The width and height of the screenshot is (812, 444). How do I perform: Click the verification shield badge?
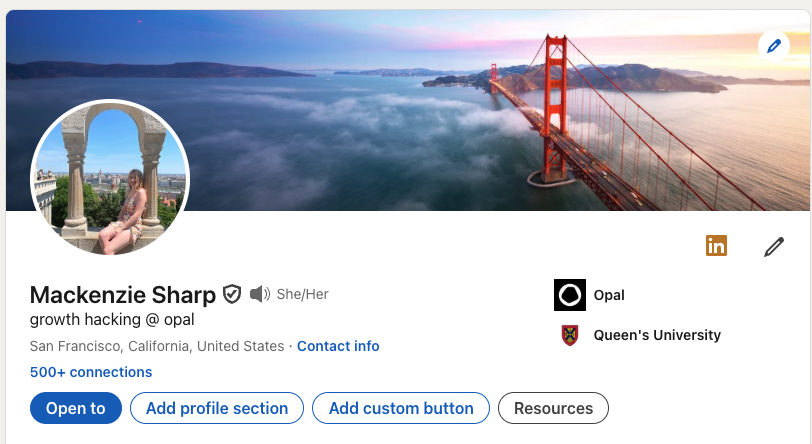232,294
